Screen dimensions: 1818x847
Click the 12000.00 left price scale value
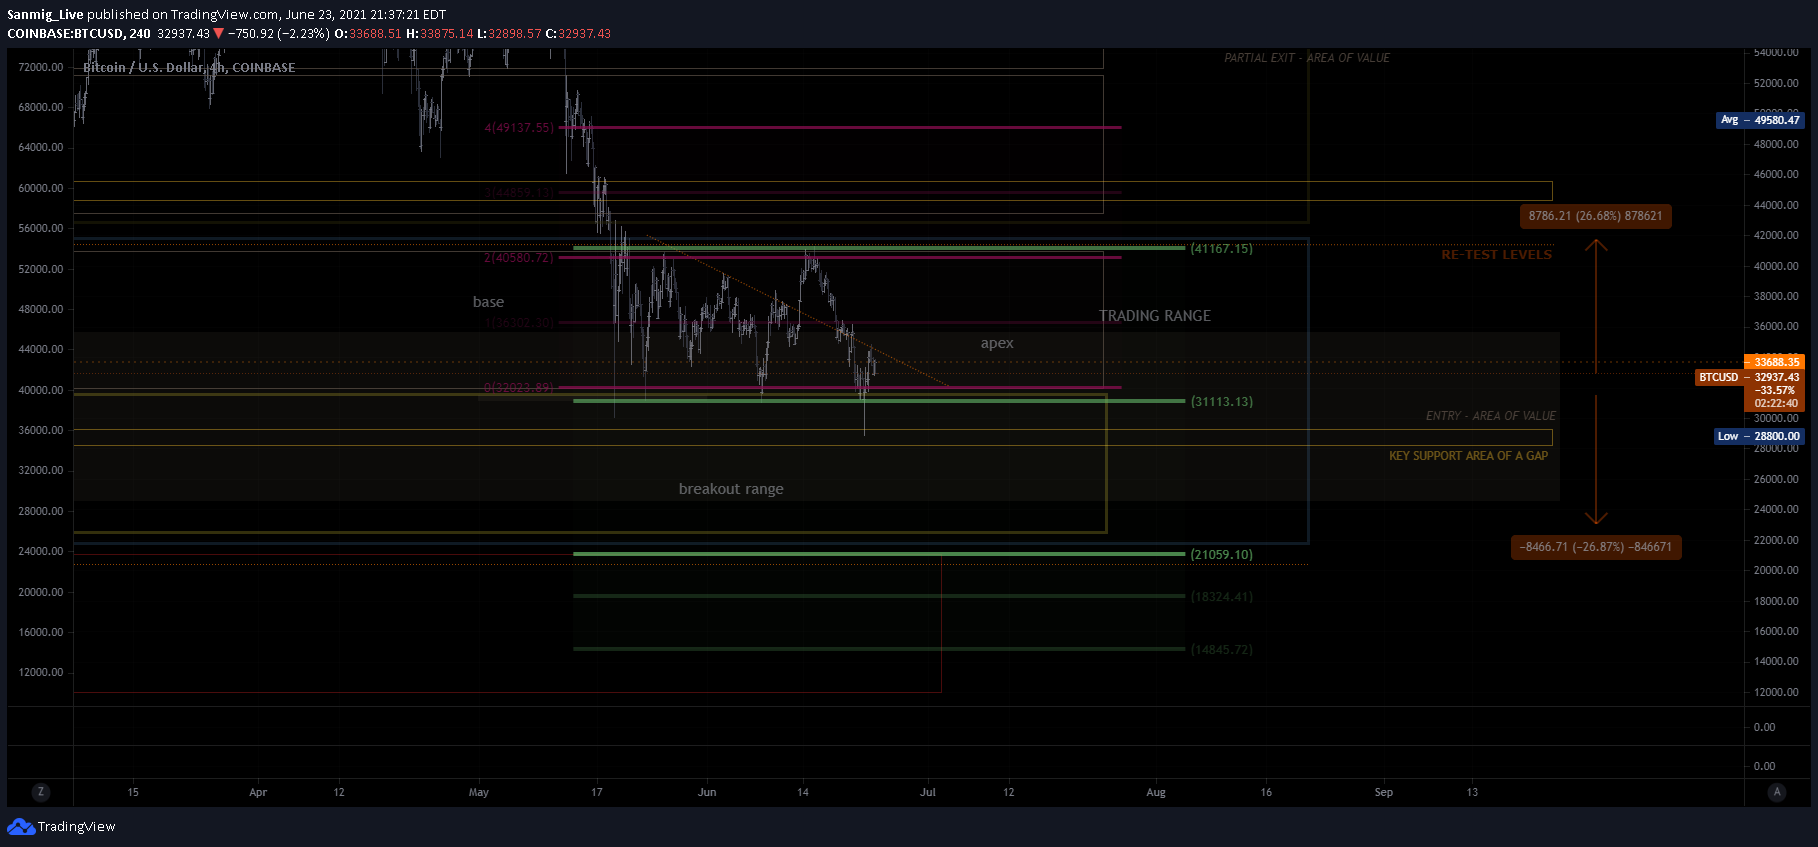tap(41, 672)
